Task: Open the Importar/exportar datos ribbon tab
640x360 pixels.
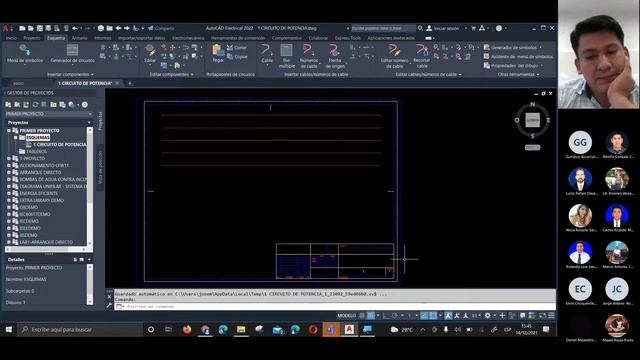Action: (142, 38)
